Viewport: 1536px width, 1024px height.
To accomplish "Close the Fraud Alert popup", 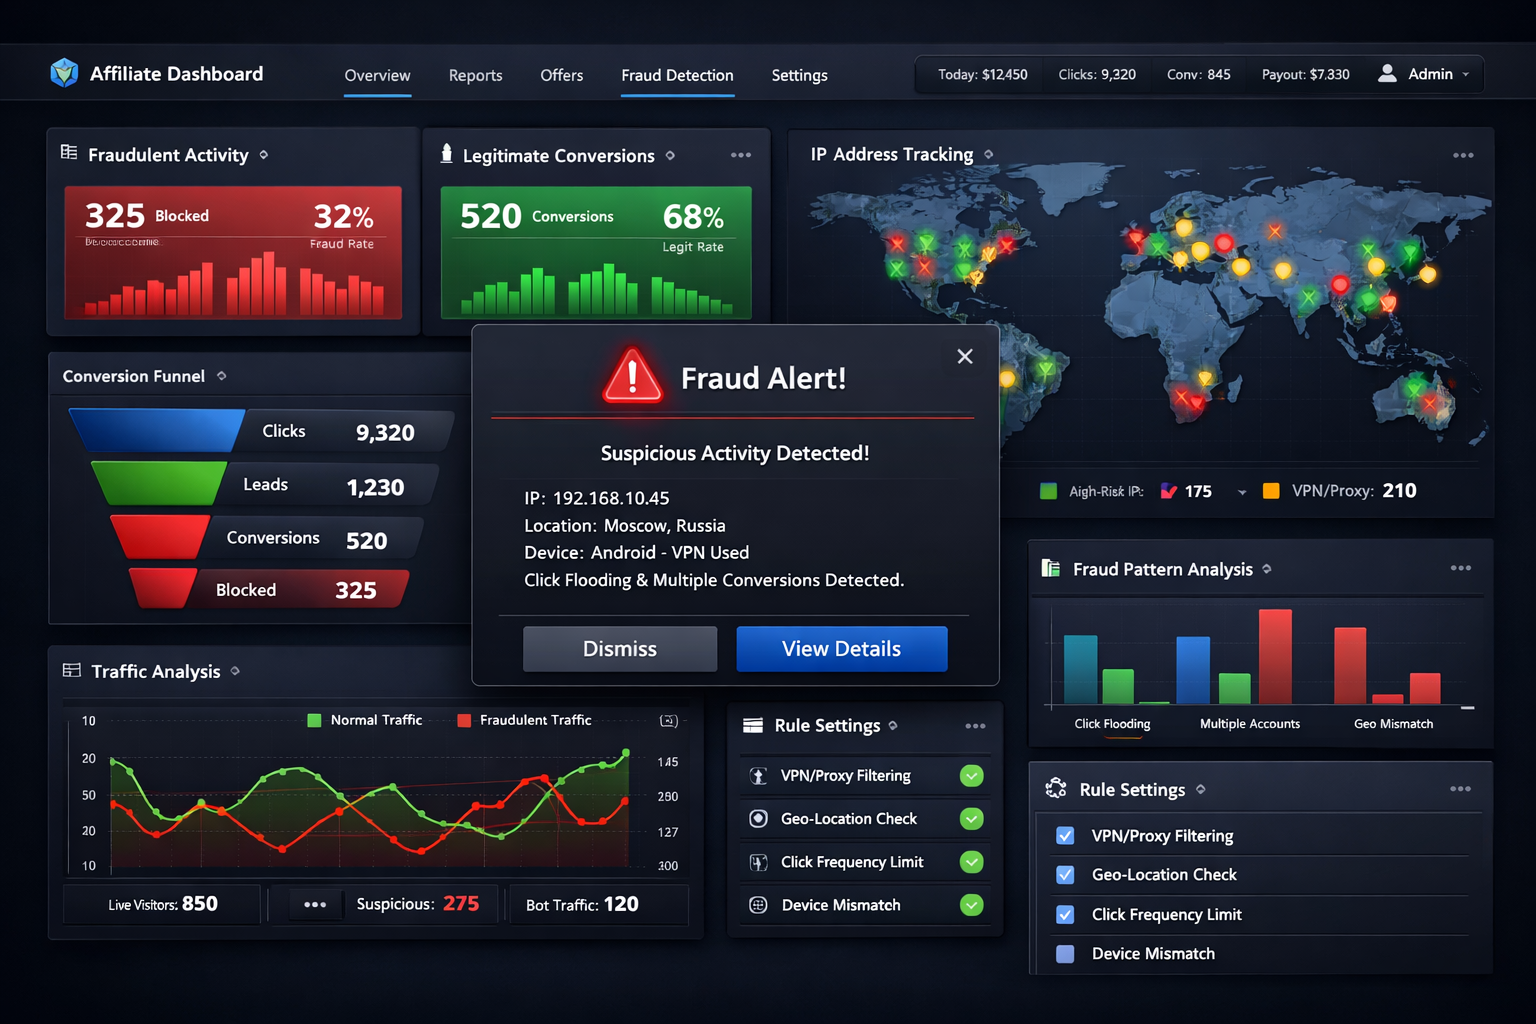I will pos(964,356).
